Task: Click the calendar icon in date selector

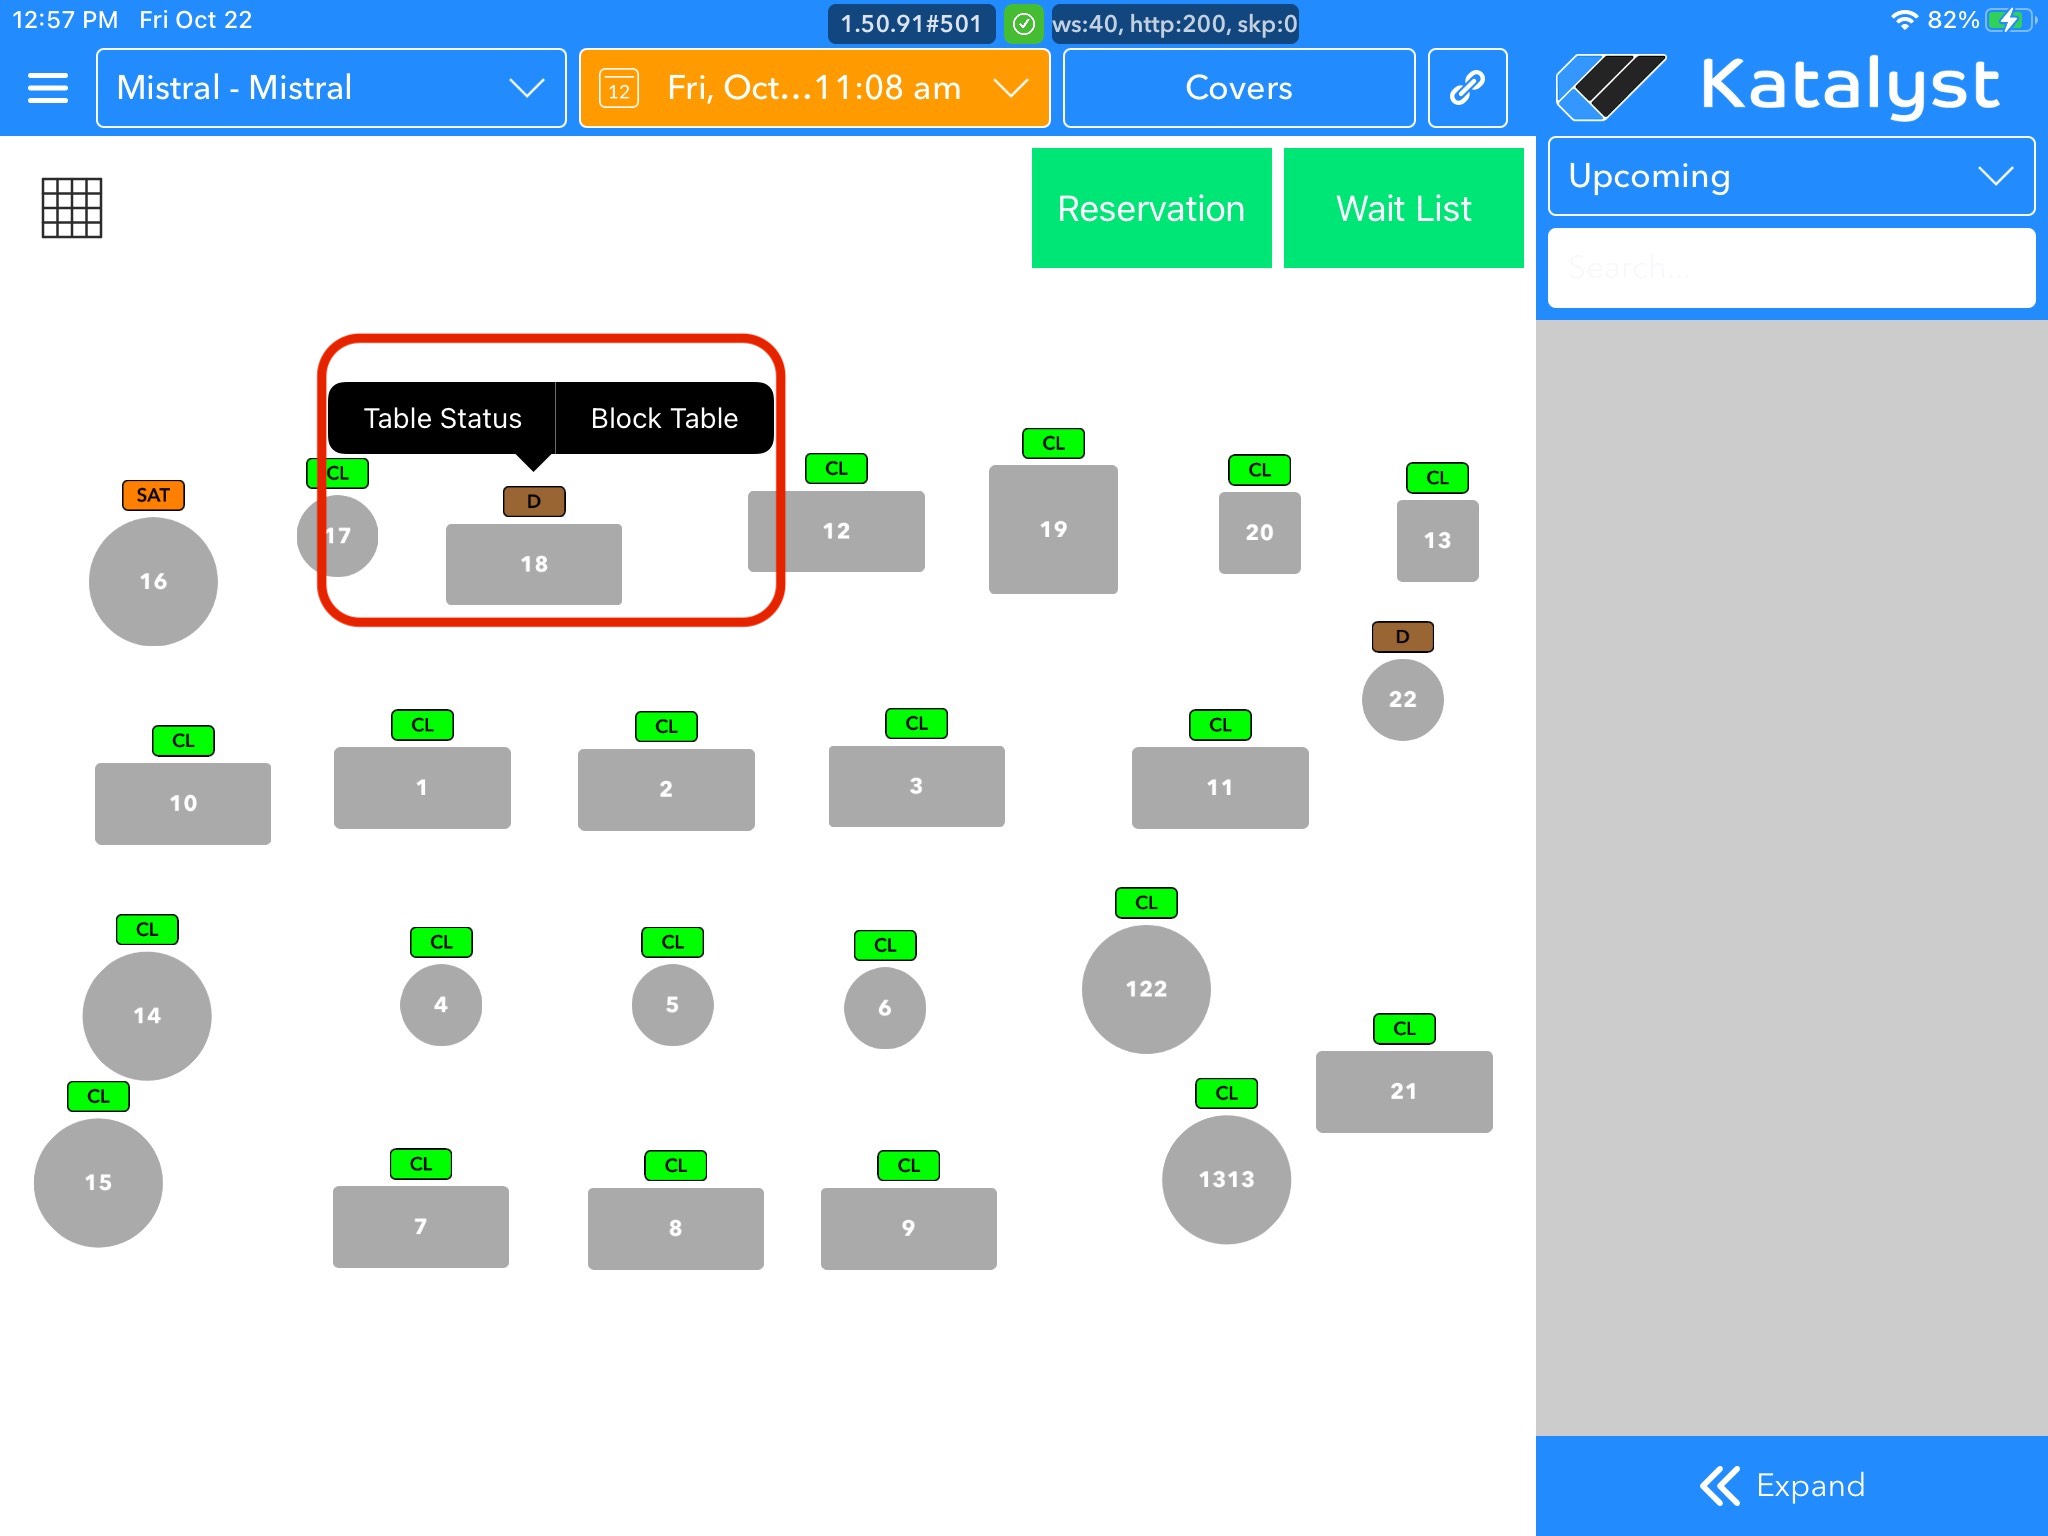Action: tap(619, 90)
